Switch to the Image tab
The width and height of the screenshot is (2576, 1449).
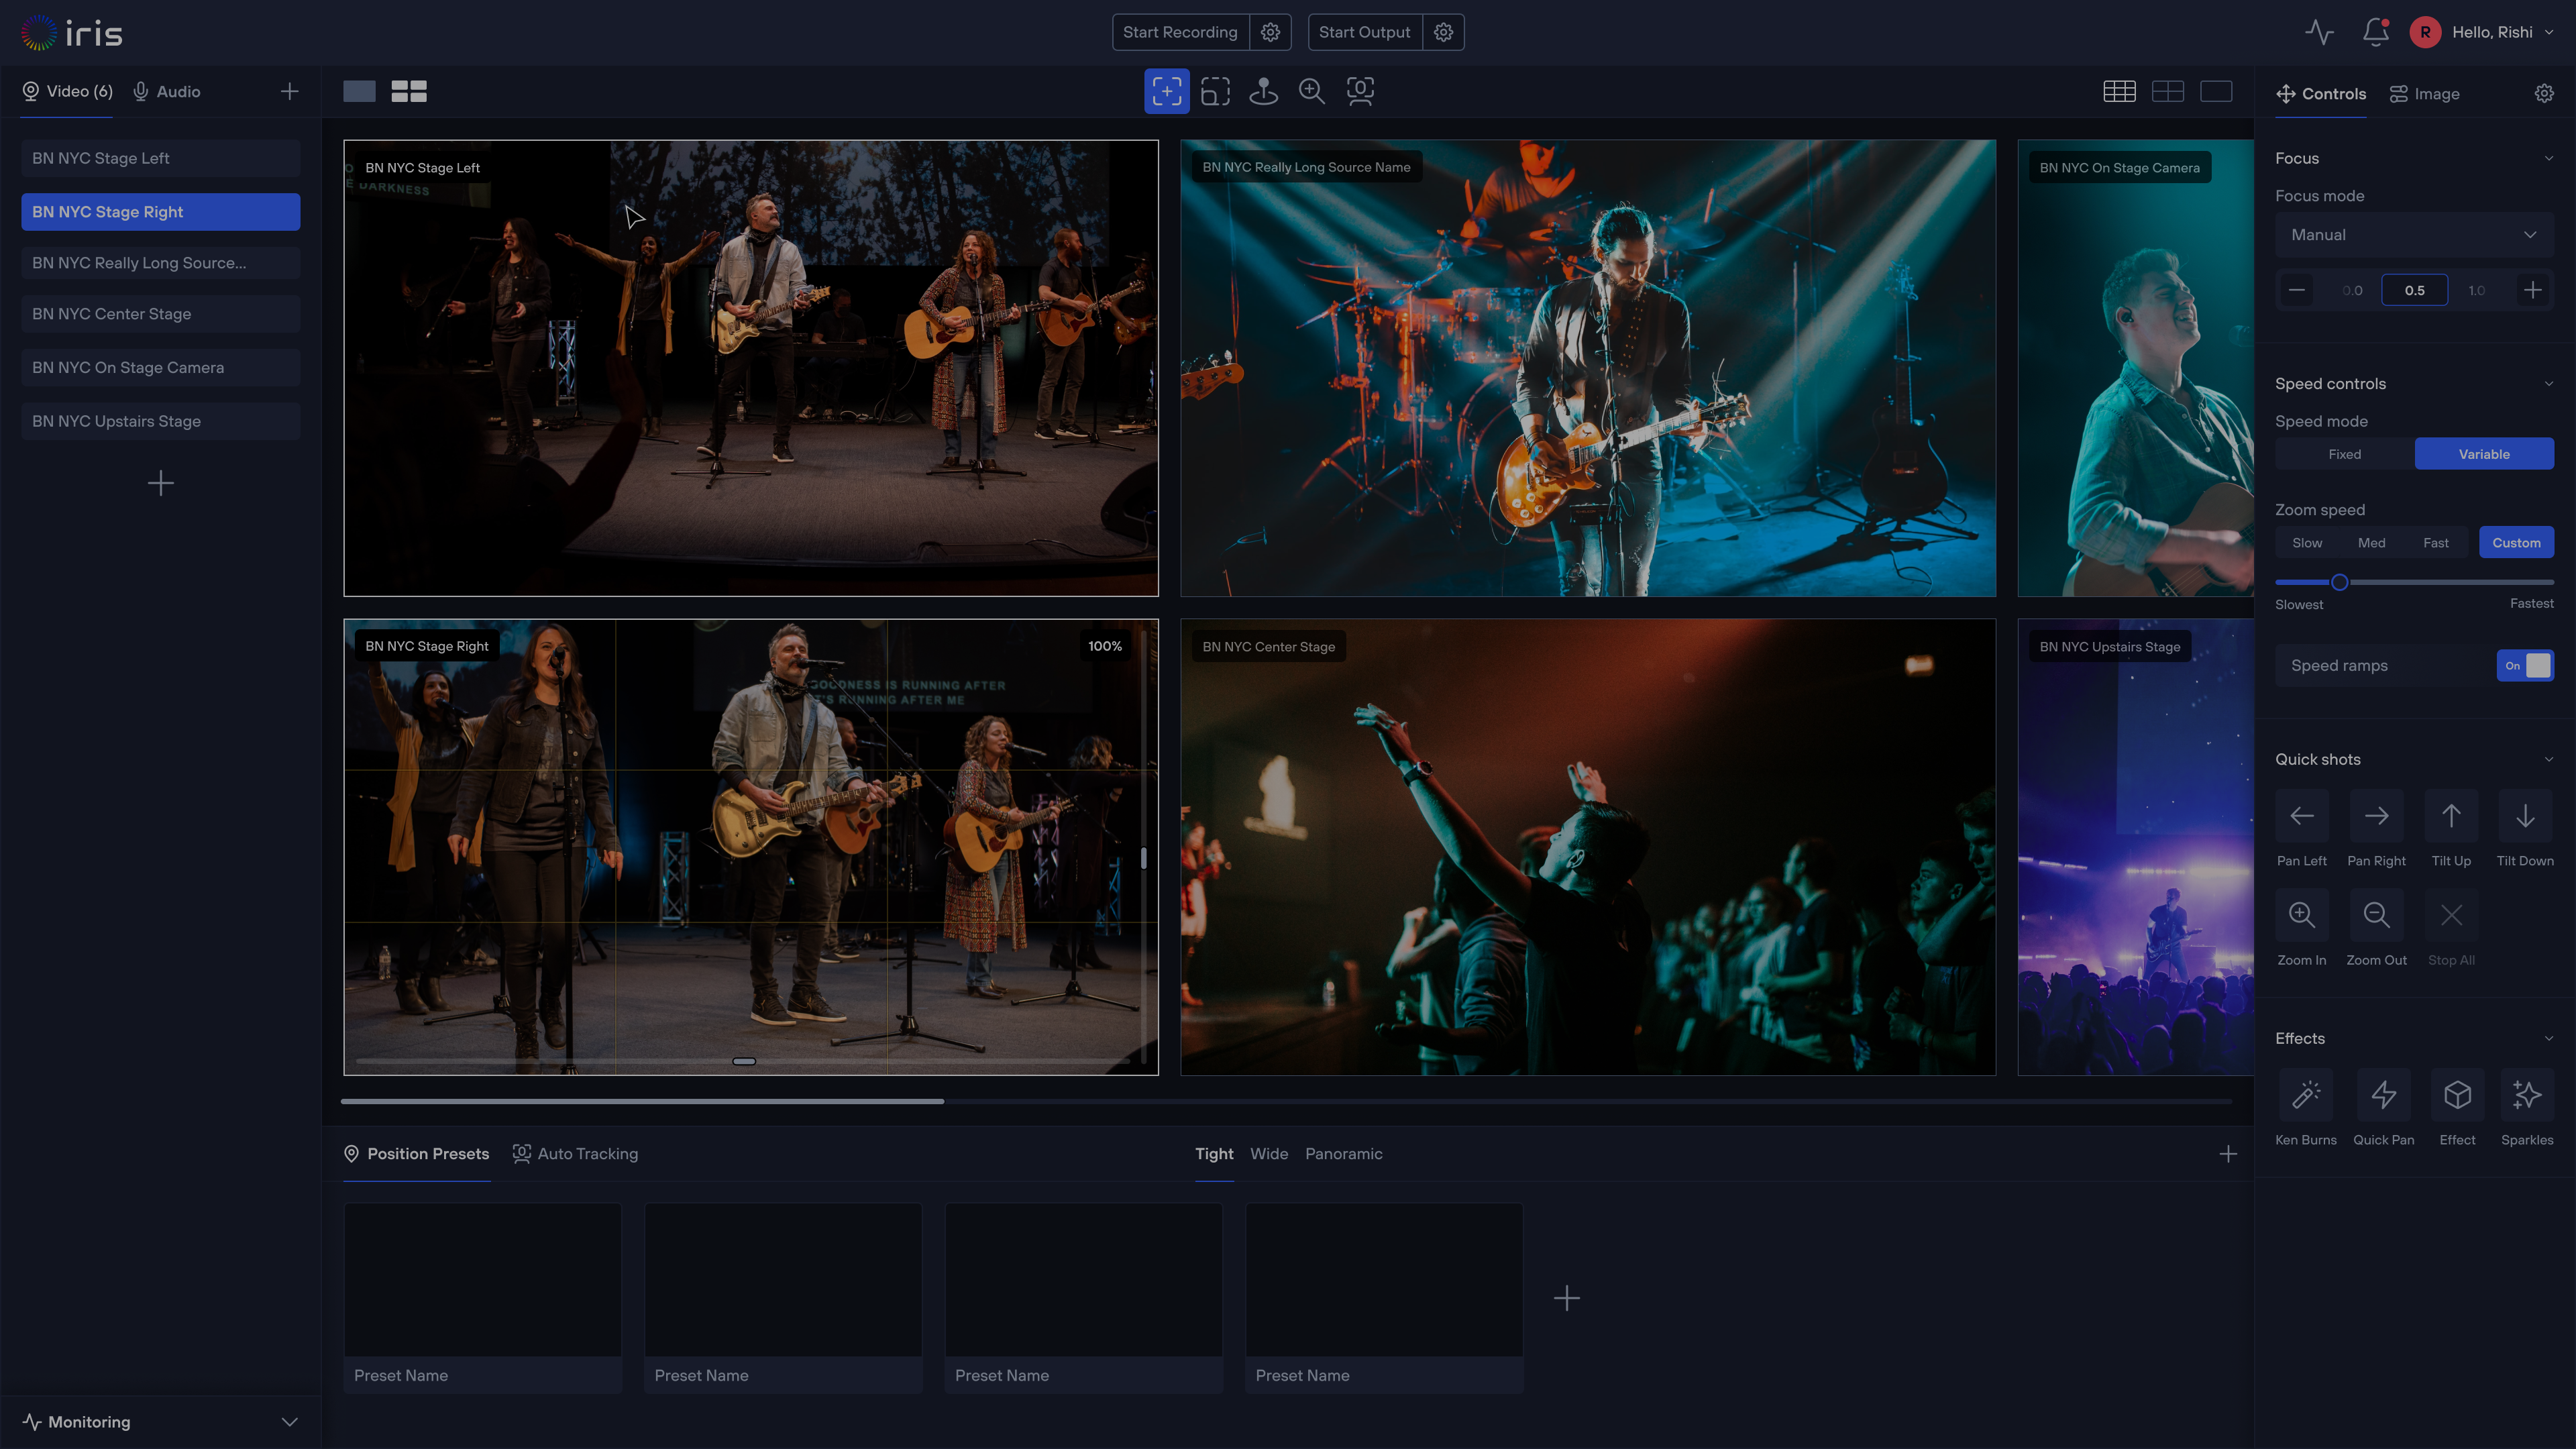(2424, 93)
